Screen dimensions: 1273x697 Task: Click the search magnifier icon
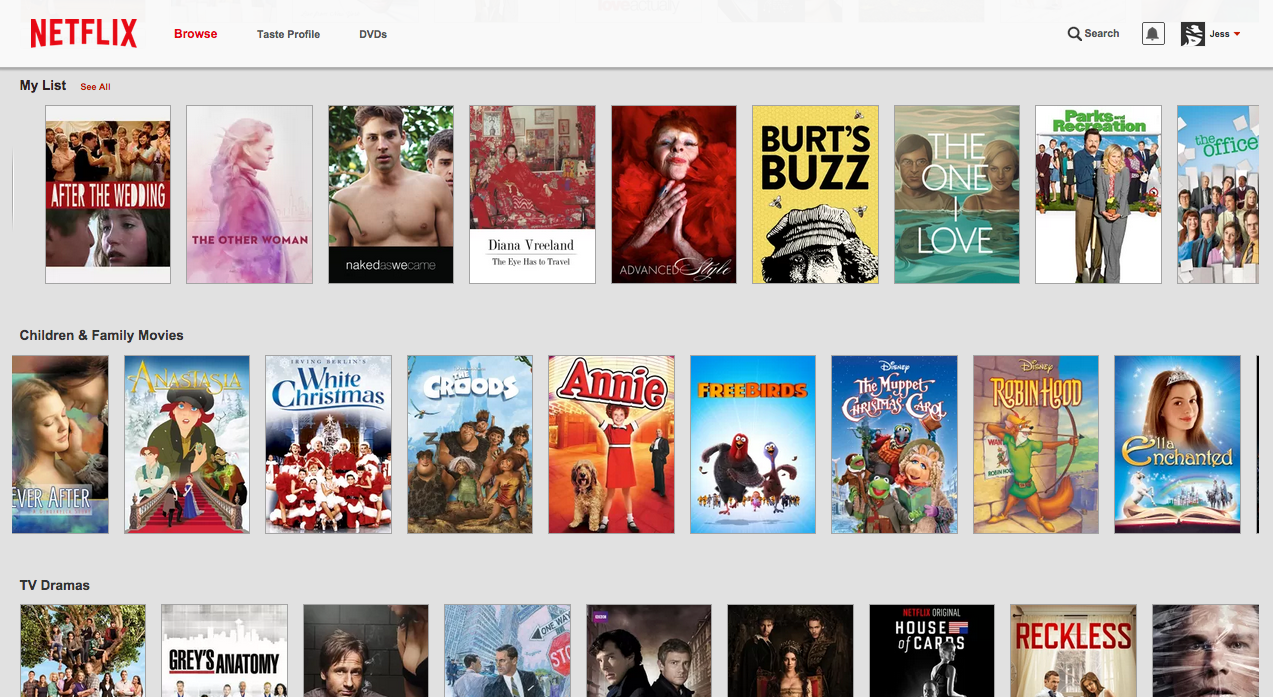1075,34
